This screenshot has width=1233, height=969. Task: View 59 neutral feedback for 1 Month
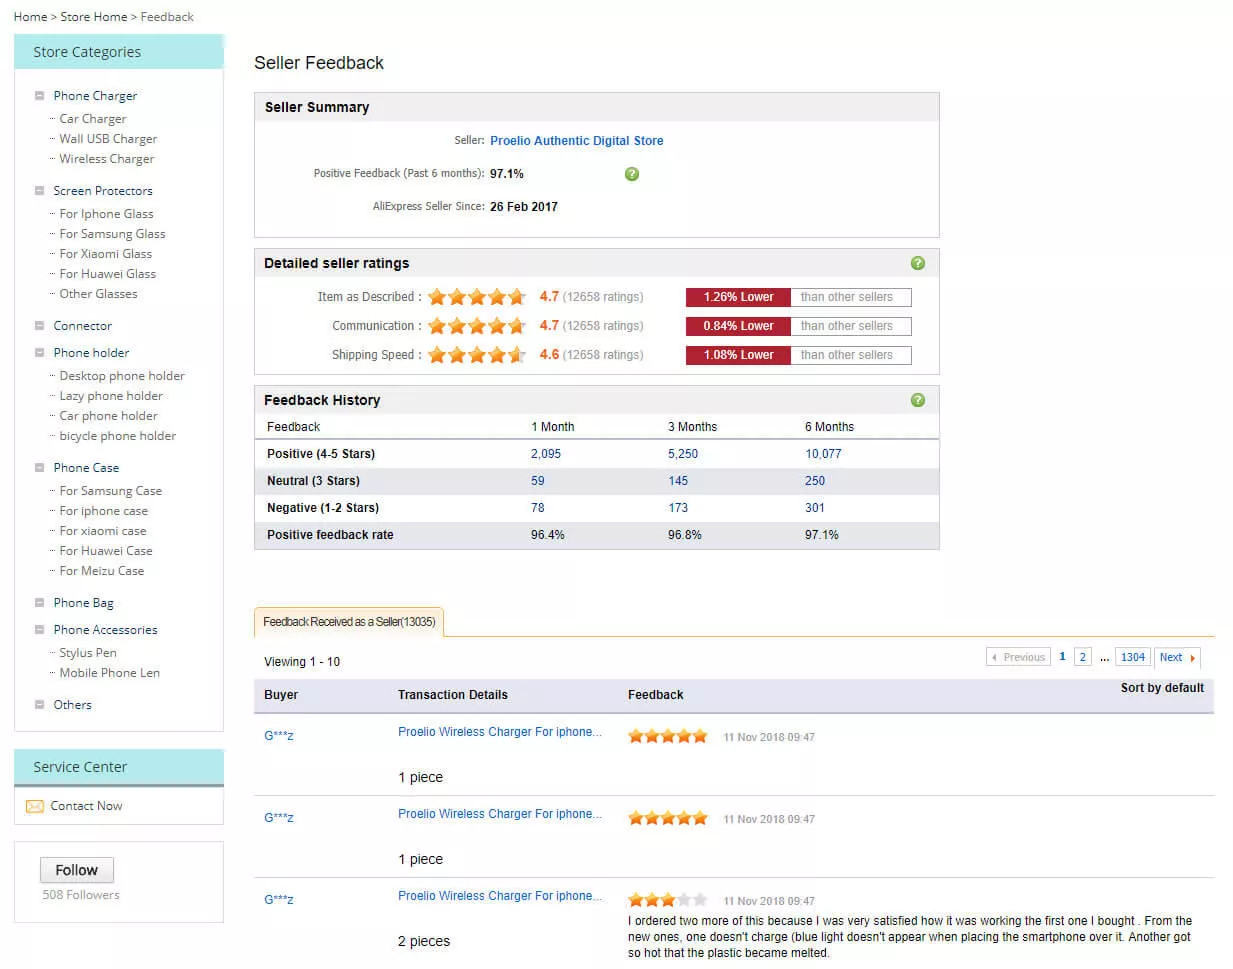[538, 481]
